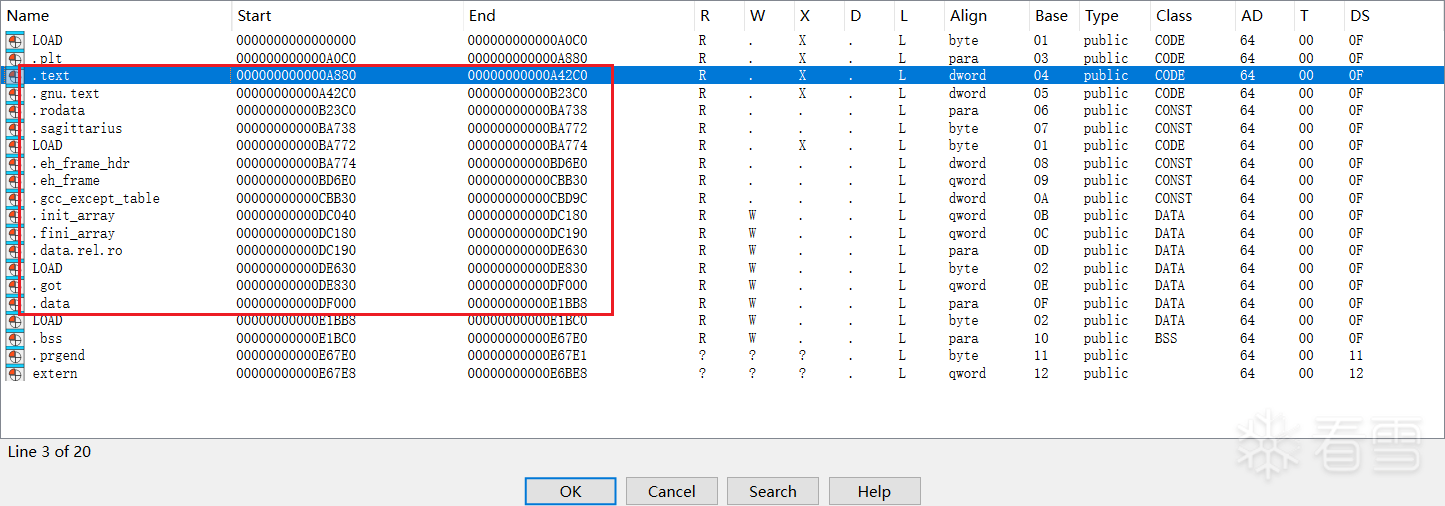The height and width of the screenshot is (506, 1445).
Task: Click end address 00000000000E1BB8 of .data
Action: click(527, 303)
